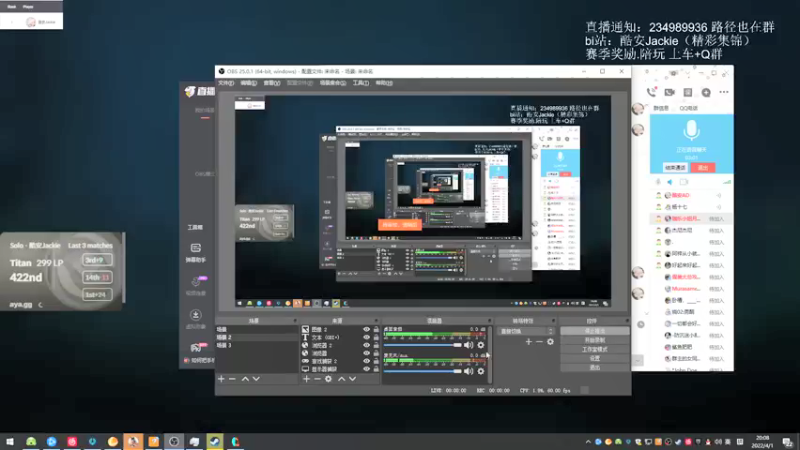
Task: Toggle the lock on the display capture source
Action: (x=376, y=369)
